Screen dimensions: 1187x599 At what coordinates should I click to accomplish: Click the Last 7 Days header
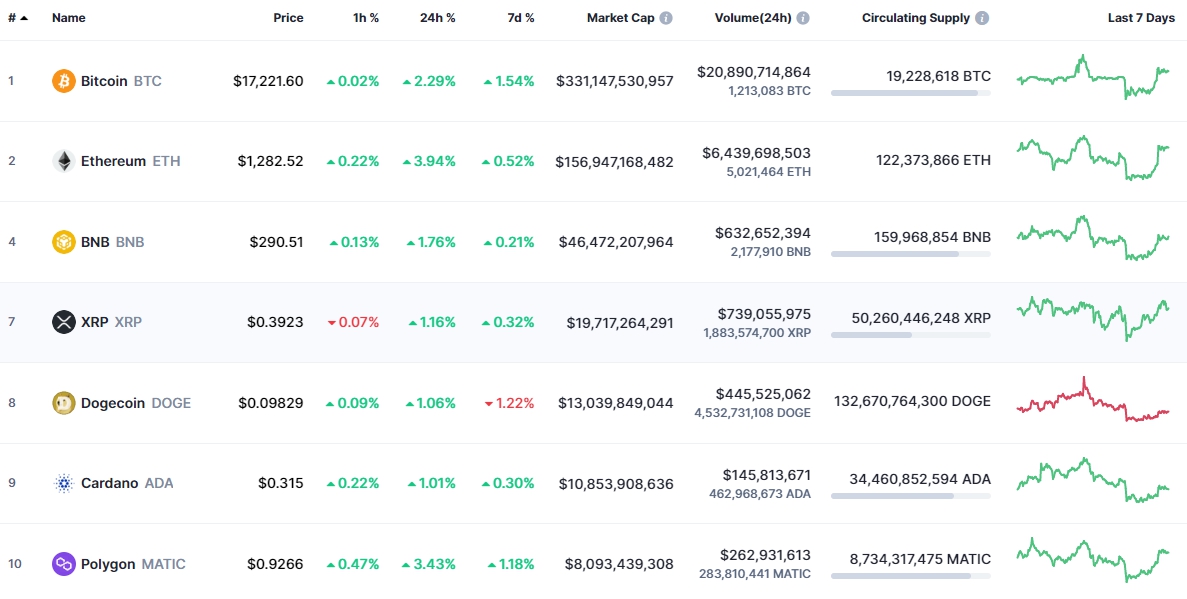point(1141,18)
